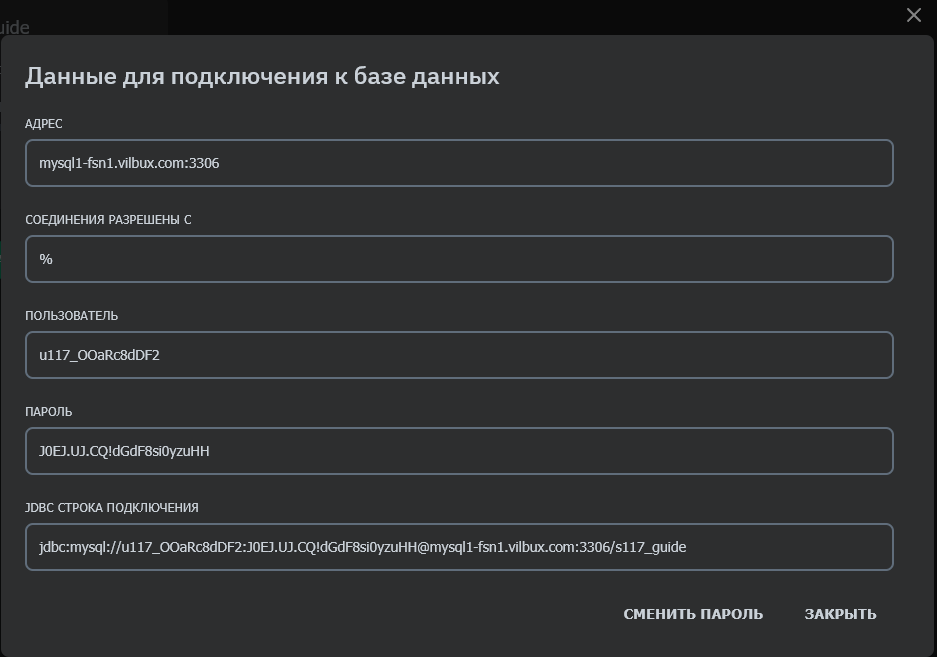
Task: Click the СОЕДИНЕНИЯ РАЗРЕШЕНЫ С field
Action: pyautogui.click(x=459, y=258)
